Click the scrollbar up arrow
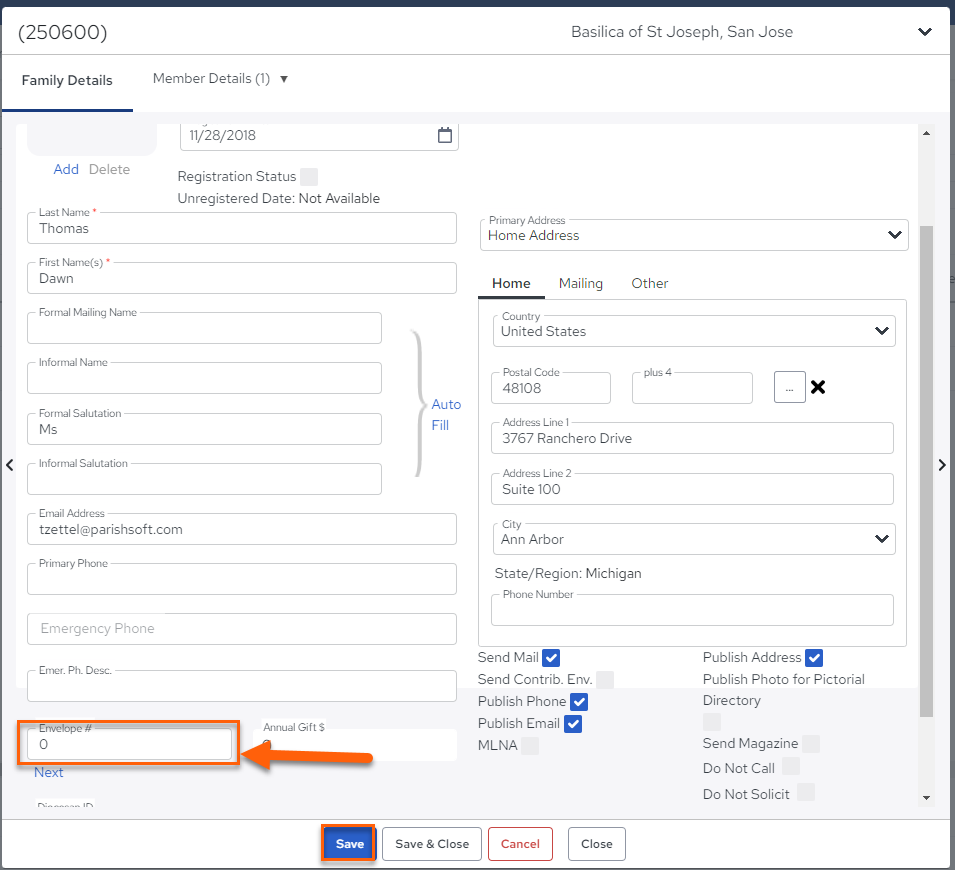The image size is (955, 870). [x=926, y=133]
